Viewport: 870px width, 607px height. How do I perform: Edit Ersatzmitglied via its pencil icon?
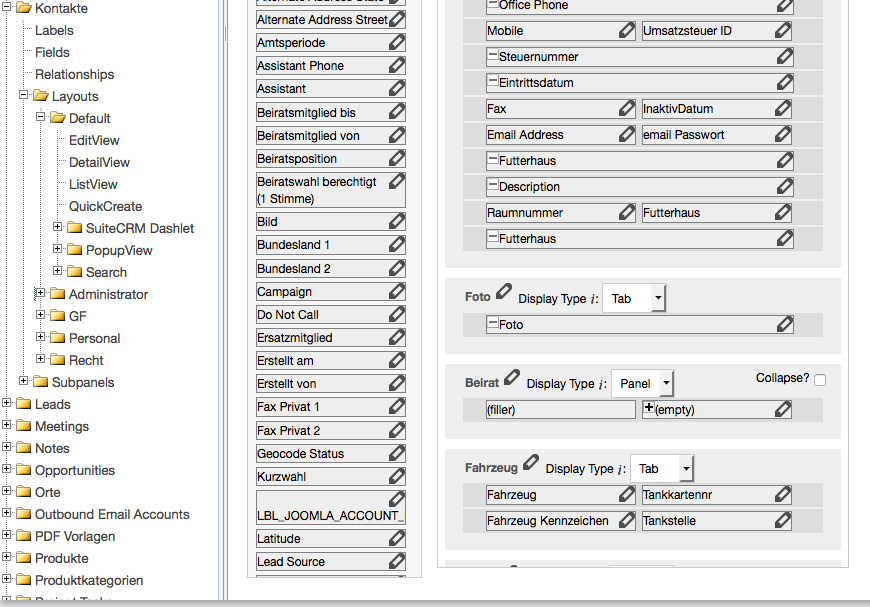coord(397,337)
